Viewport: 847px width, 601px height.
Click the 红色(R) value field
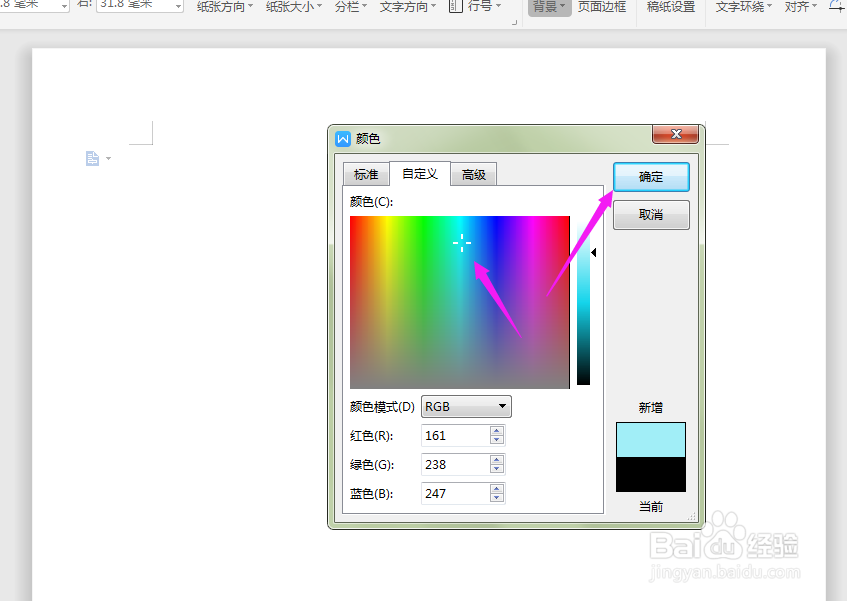click(455, 435)
